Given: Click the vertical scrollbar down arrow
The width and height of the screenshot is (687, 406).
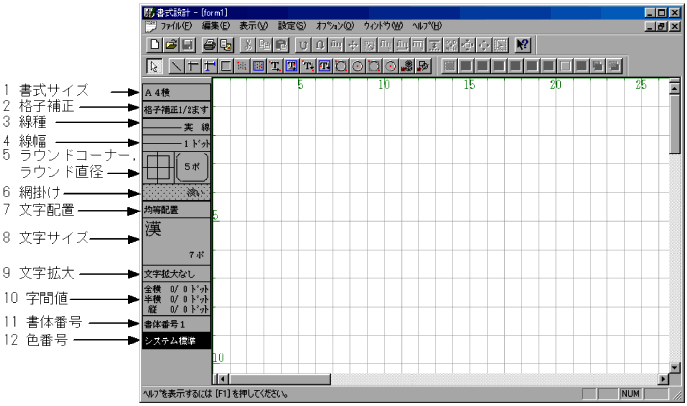Looking at the screenshot, I should pyautogui.click(x=675, y=367).
